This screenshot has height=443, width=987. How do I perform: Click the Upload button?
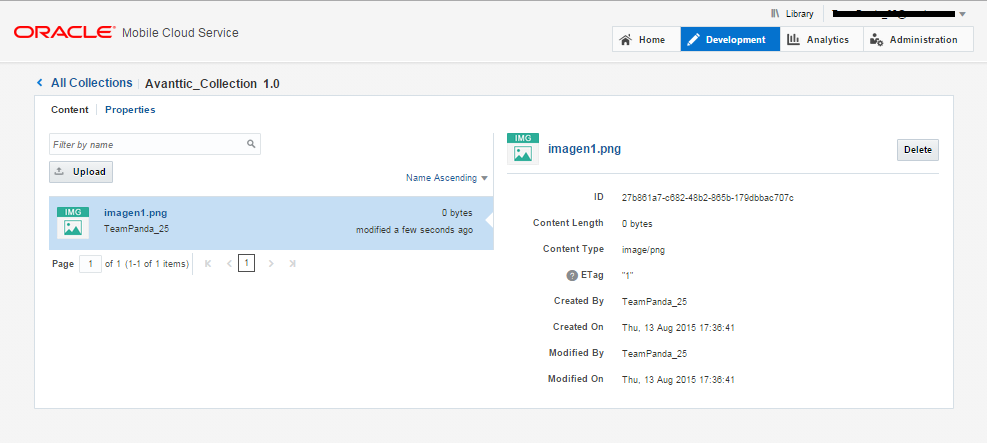coord(80,172)
